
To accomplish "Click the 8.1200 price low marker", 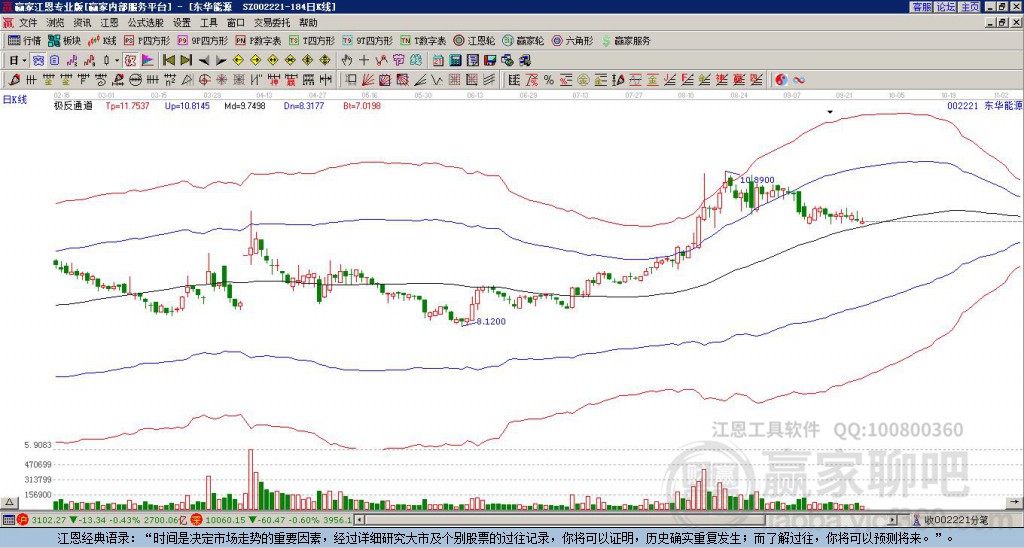I will click(491, 321).
